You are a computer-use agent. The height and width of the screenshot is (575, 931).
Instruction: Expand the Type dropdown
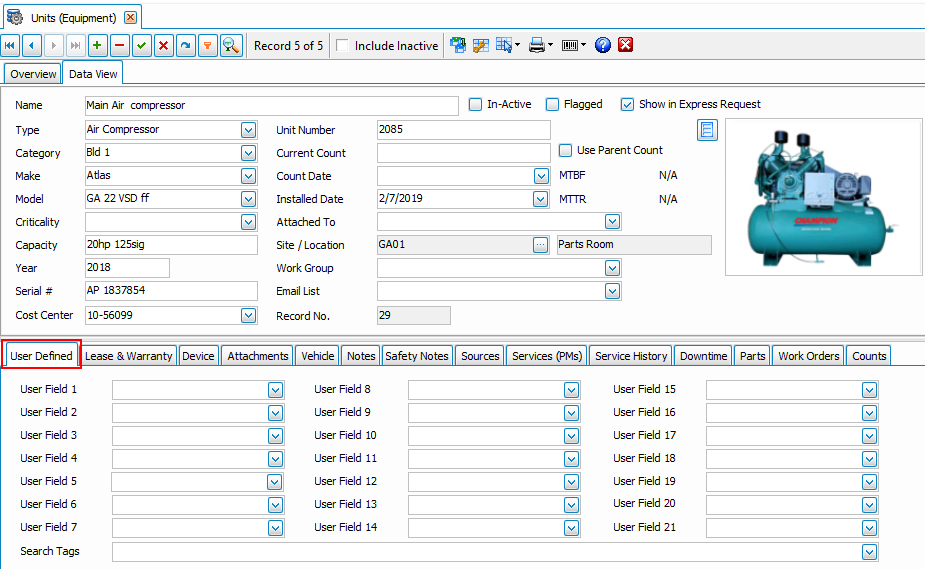click(x=248, y=129)
